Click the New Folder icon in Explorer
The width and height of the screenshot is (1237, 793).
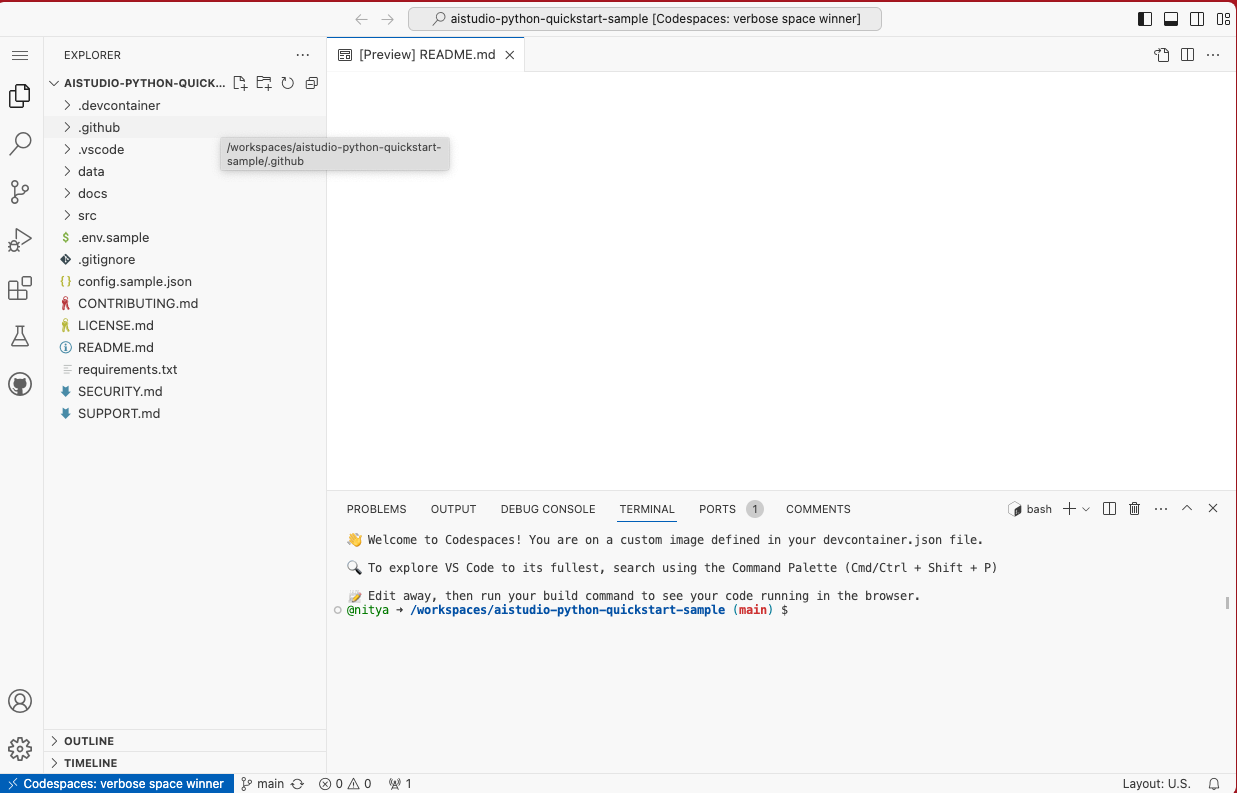click(264, 83)
